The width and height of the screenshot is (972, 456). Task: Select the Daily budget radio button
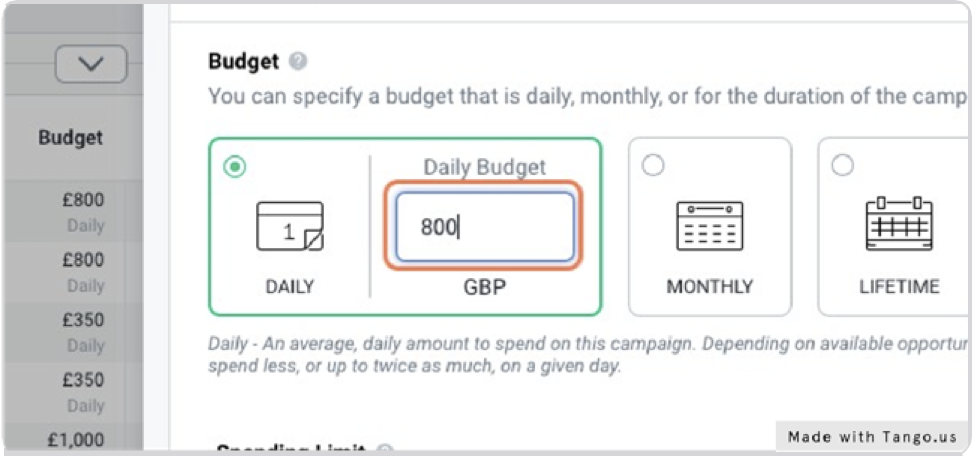234,167
